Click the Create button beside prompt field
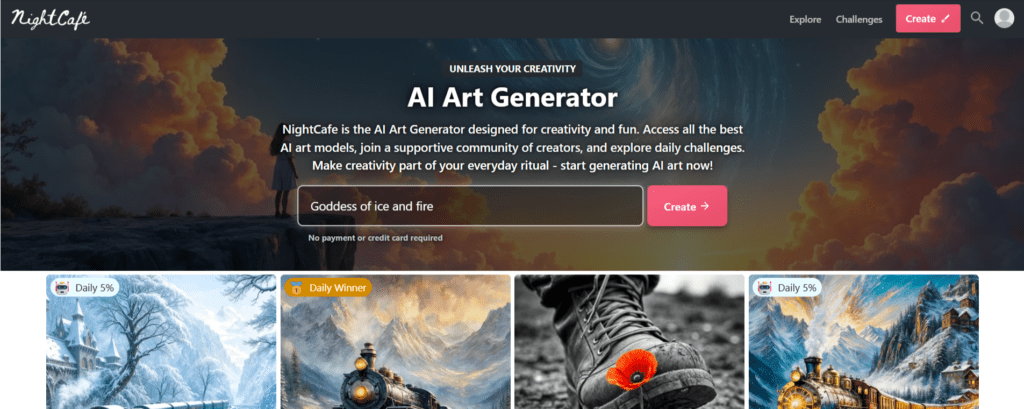This screenshot has height=409, width=1024. [687, 206]
